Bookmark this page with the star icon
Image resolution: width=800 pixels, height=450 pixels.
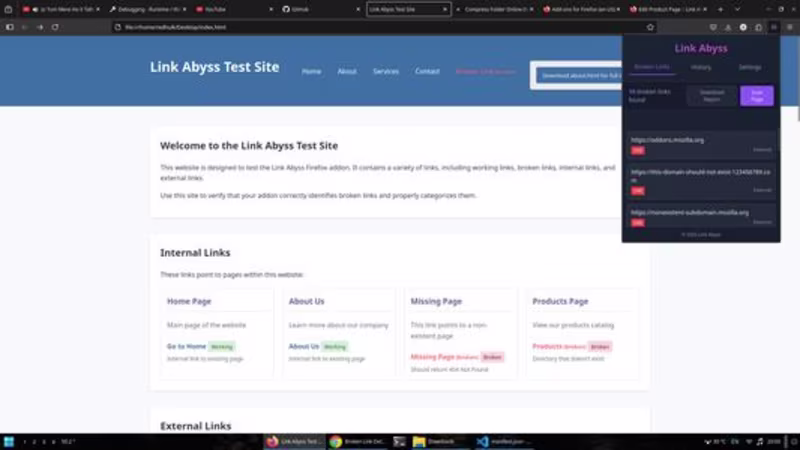pos(650,27)
